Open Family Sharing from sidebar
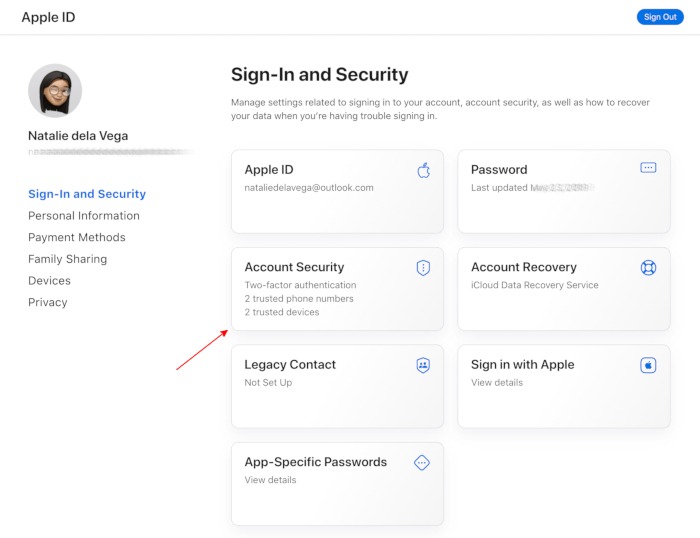 (67, 259)
